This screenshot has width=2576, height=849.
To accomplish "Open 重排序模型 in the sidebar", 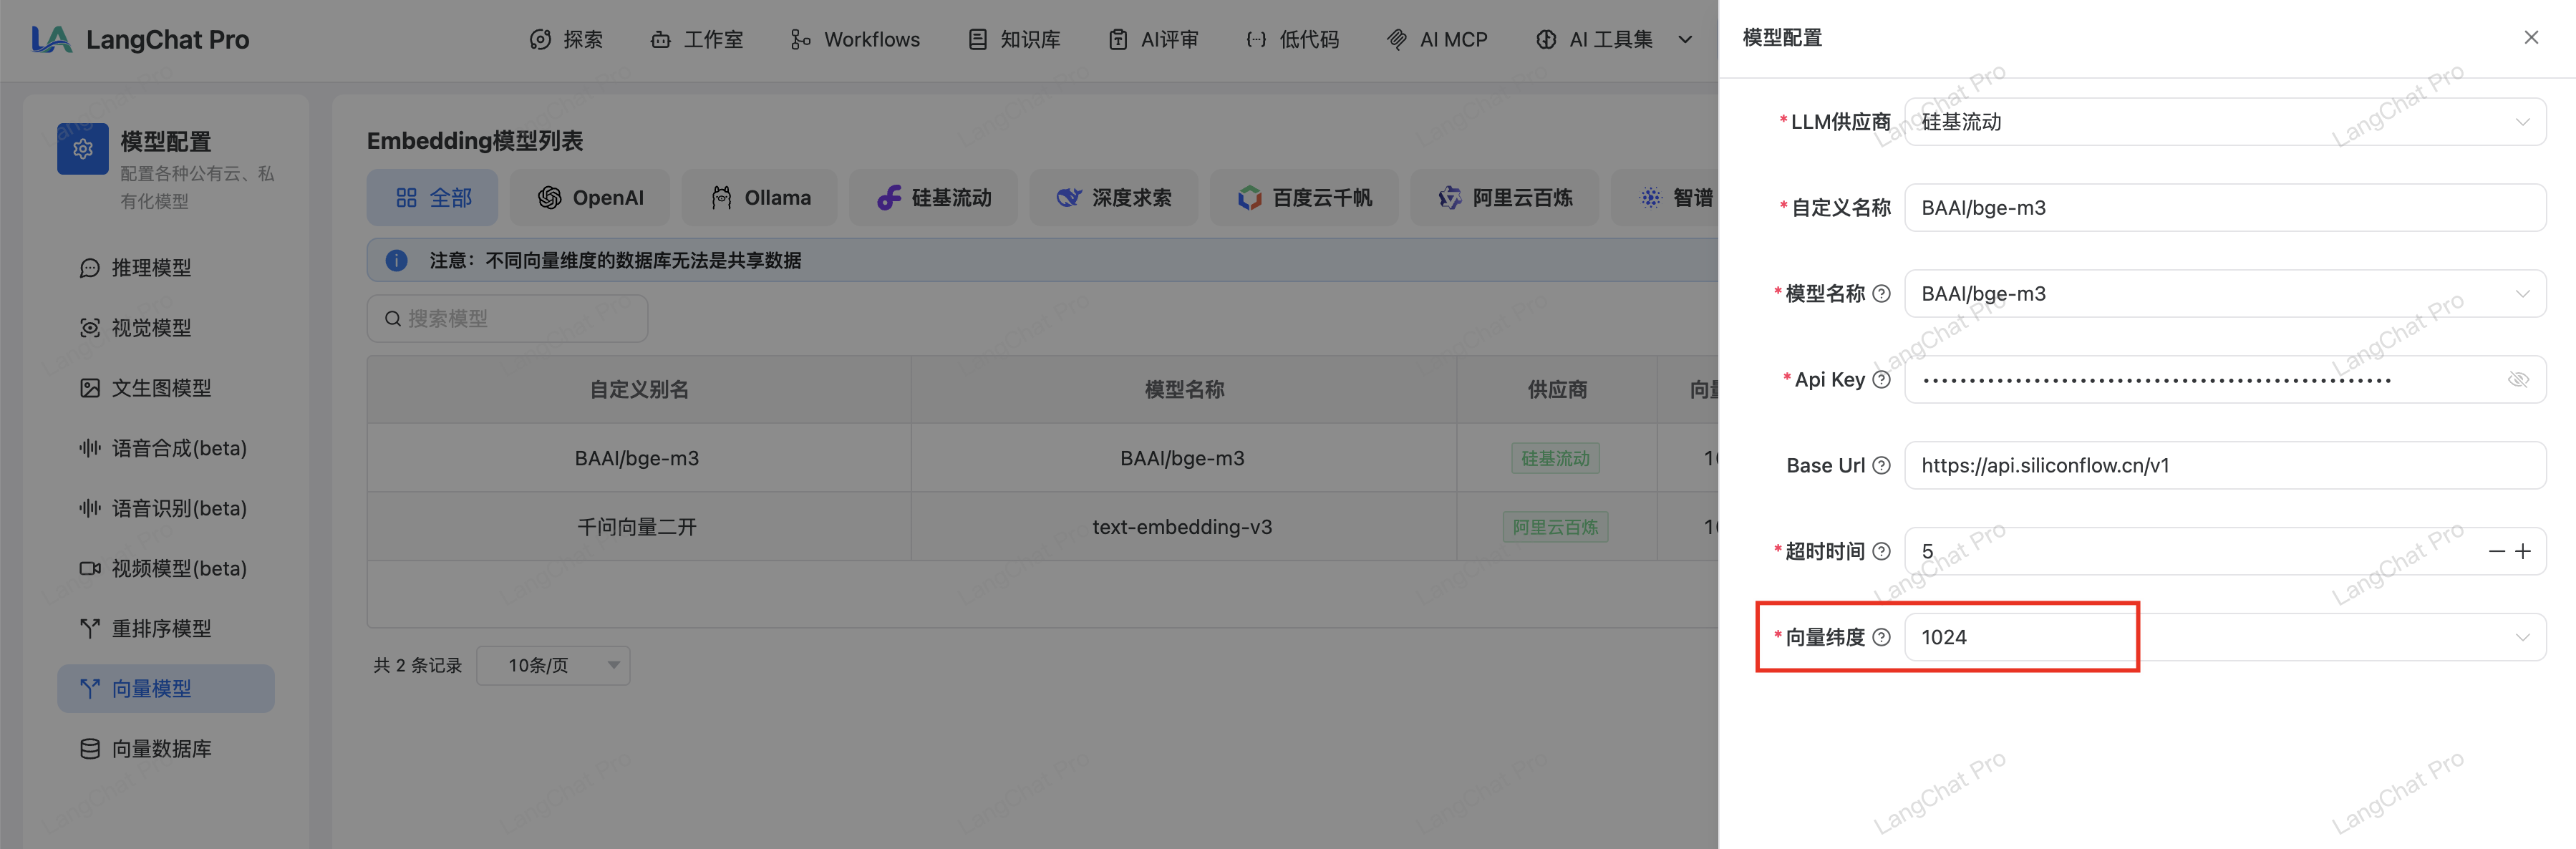I will click(161, 629).
